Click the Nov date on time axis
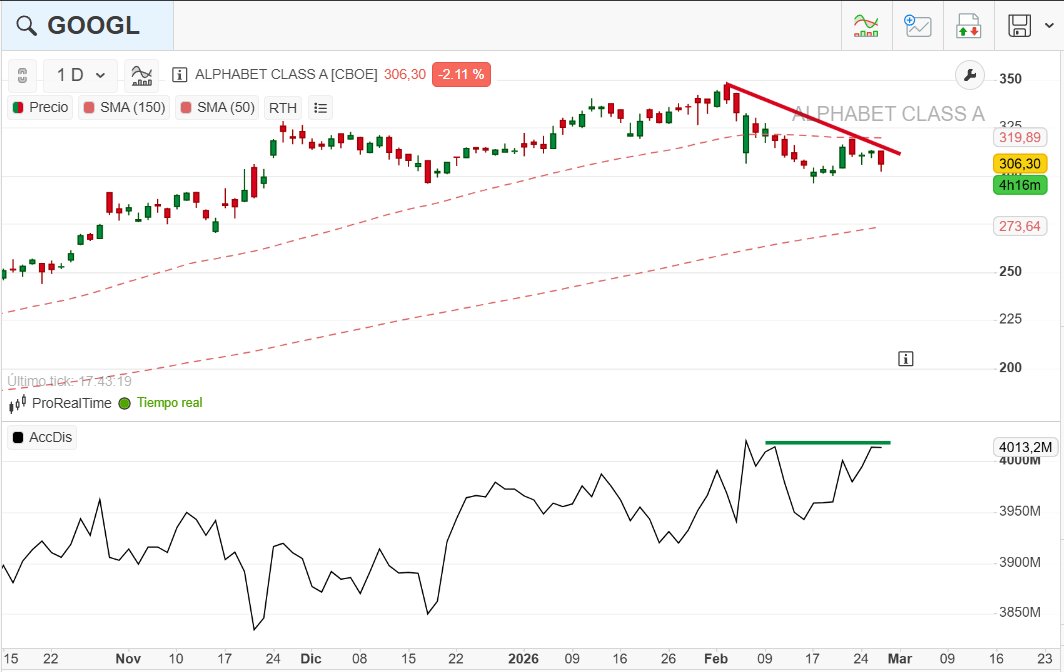This screenshot has height=672, width=1064. [x=128, y=658]
